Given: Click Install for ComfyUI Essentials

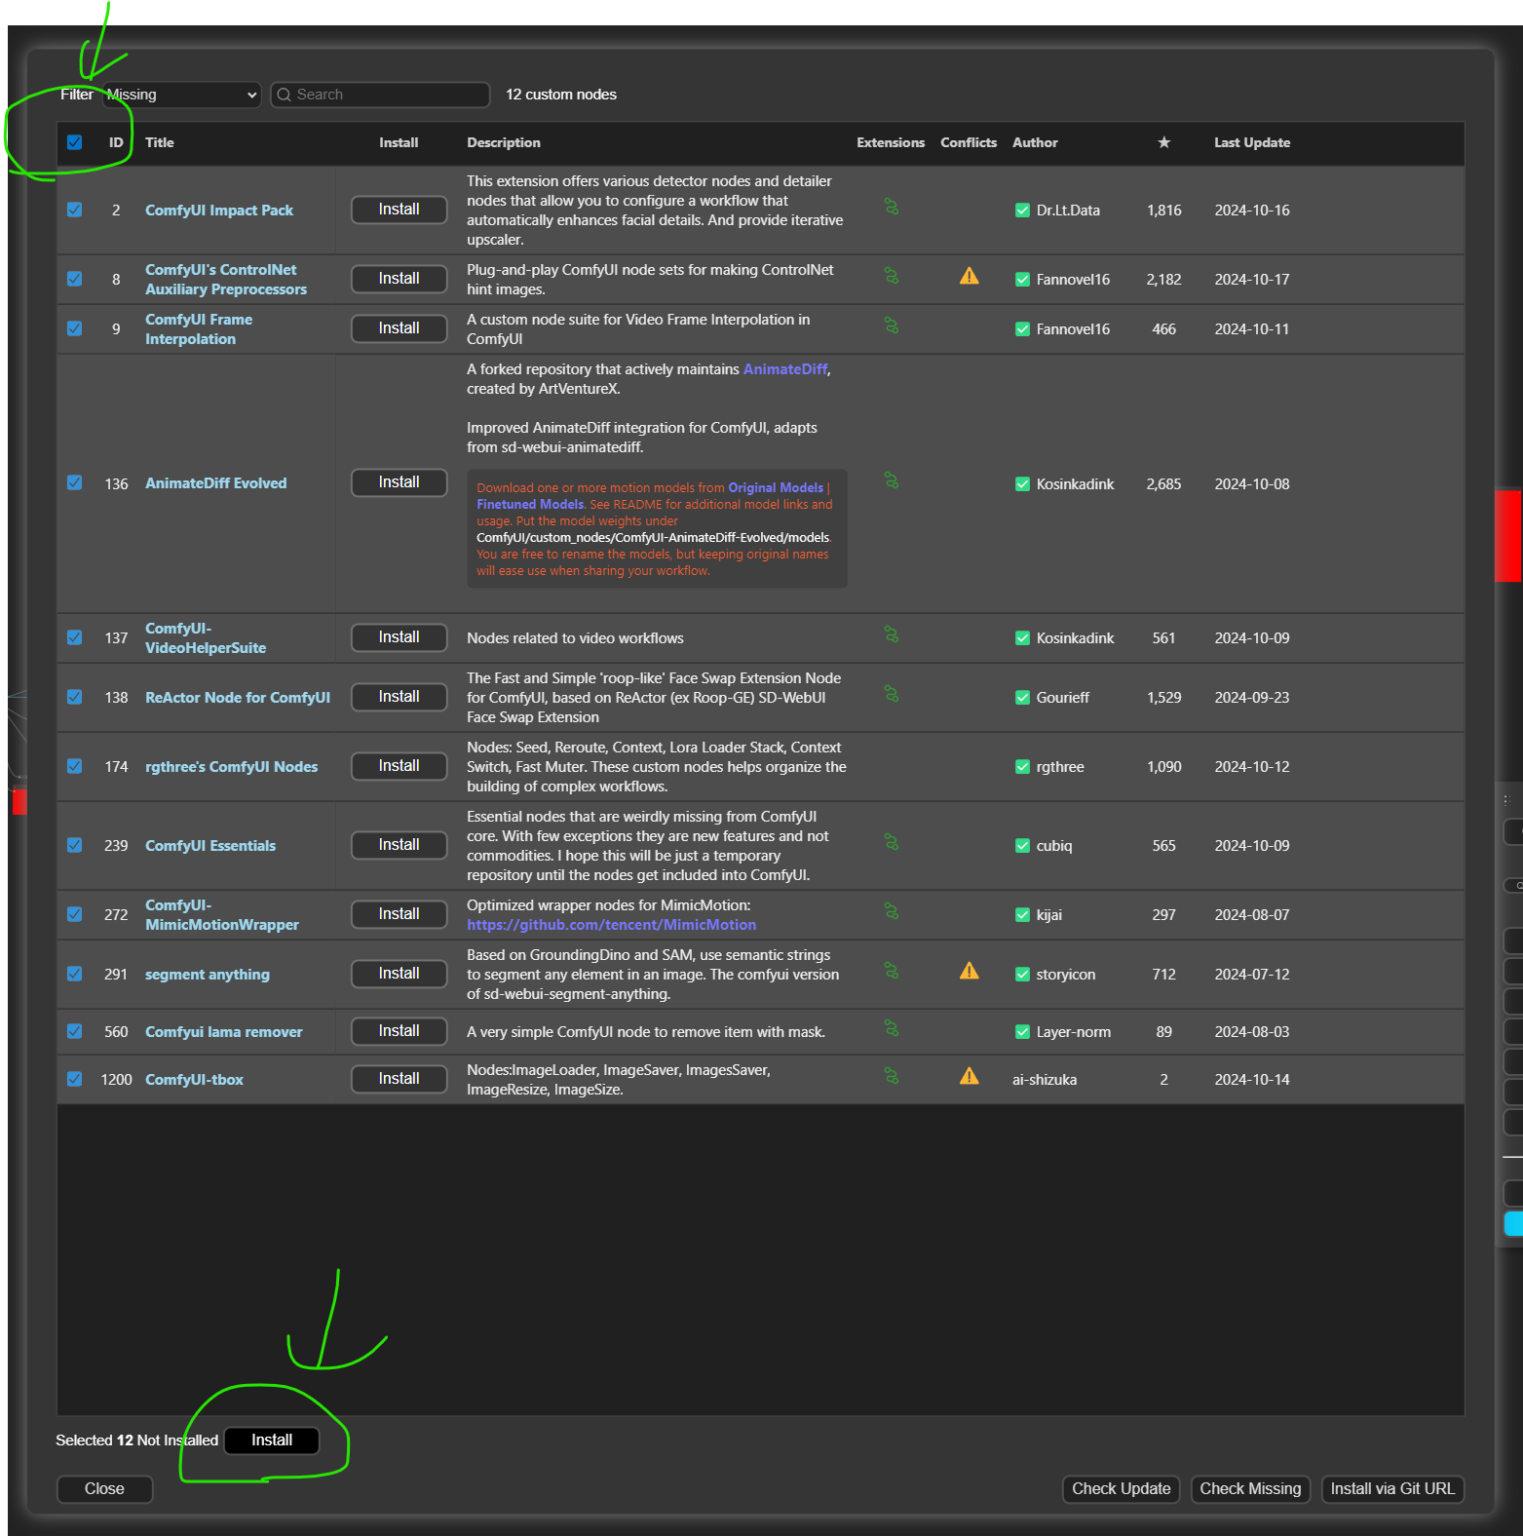Looking at the screenshot, I should coord(398,844).
